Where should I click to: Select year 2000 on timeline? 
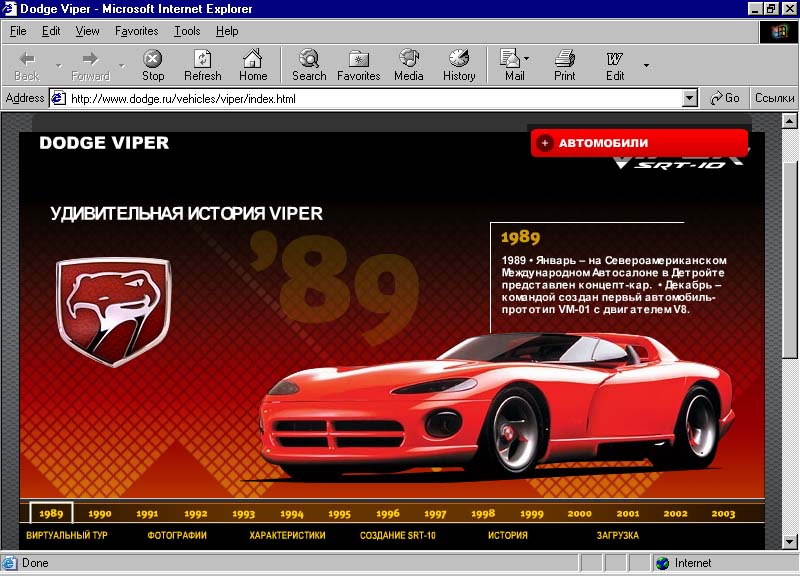tap(580, 513)
